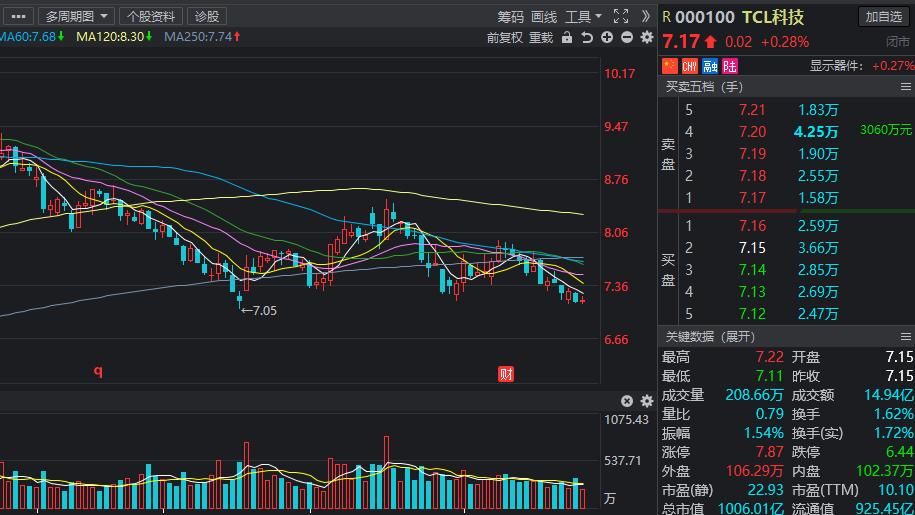Zoom in chart with plus icon
The height and width of the screenshot is (515, 915).
click(x=607, y=37)
